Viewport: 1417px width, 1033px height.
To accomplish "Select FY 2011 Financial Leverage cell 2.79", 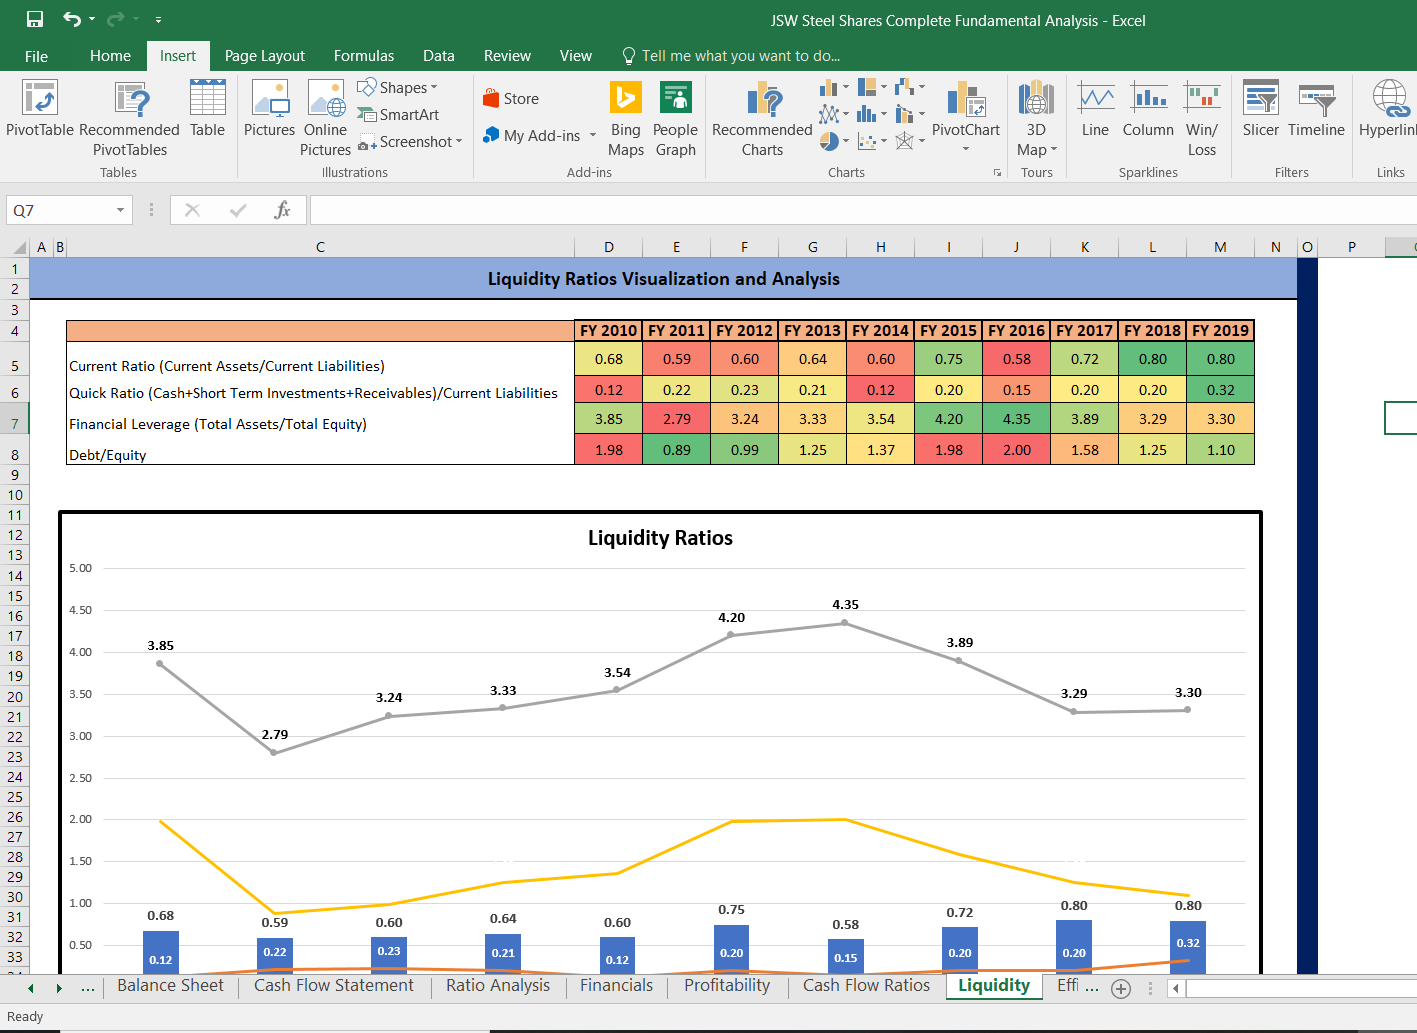I will coord(677,419).
